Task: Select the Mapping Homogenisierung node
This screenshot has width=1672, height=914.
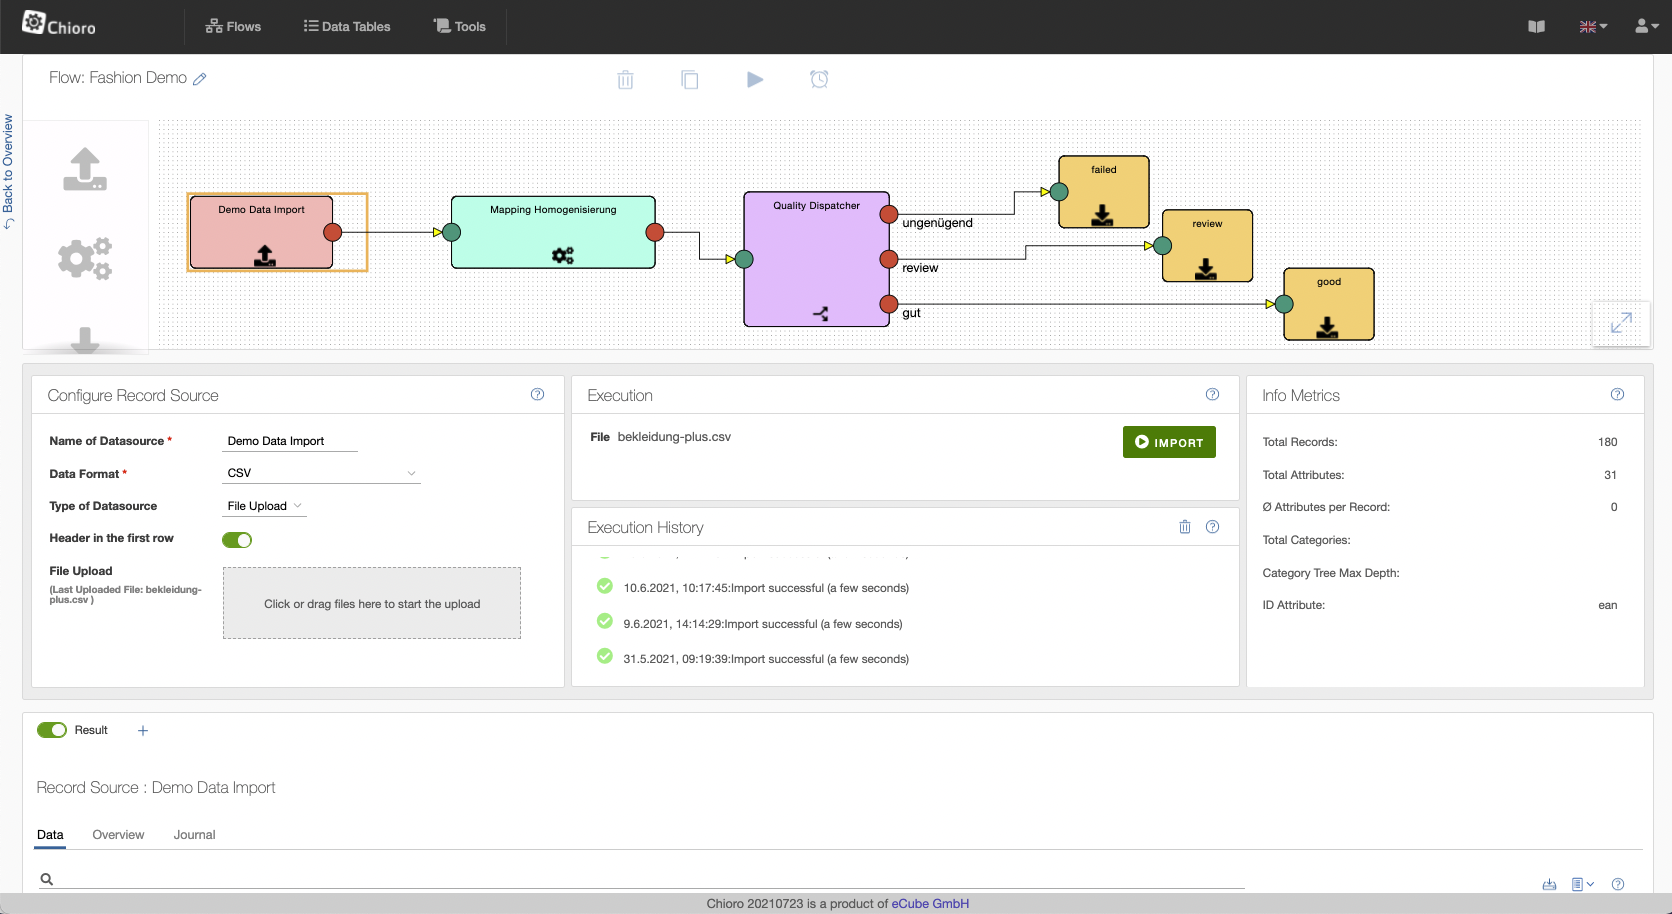Action: (553, 232)
